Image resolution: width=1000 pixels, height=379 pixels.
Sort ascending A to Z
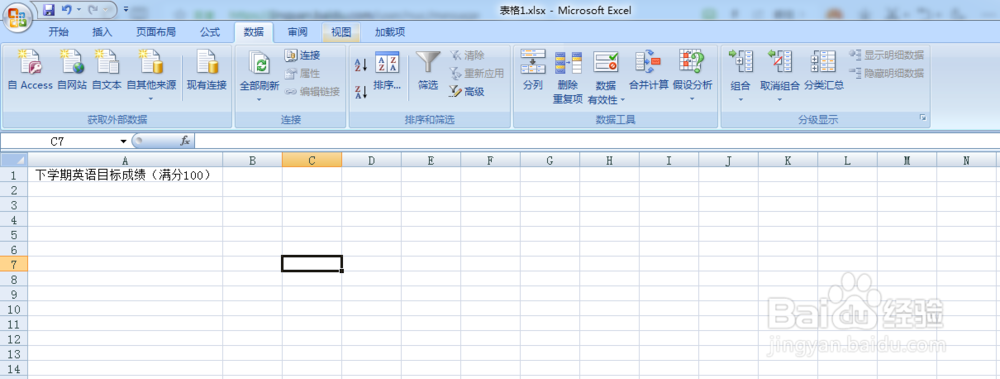pyautogui.click(x=361, y=64)
